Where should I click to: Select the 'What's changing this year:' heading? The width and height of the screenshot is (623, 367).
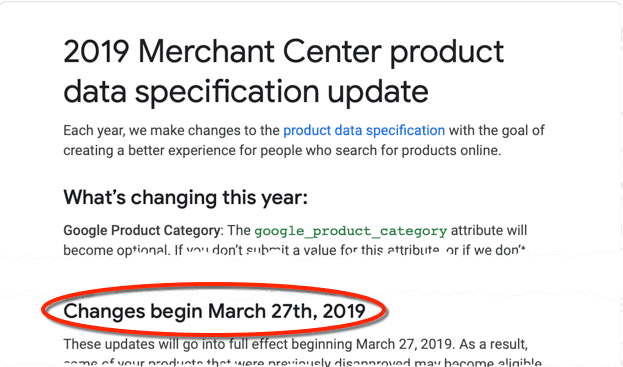coord(186,197)
